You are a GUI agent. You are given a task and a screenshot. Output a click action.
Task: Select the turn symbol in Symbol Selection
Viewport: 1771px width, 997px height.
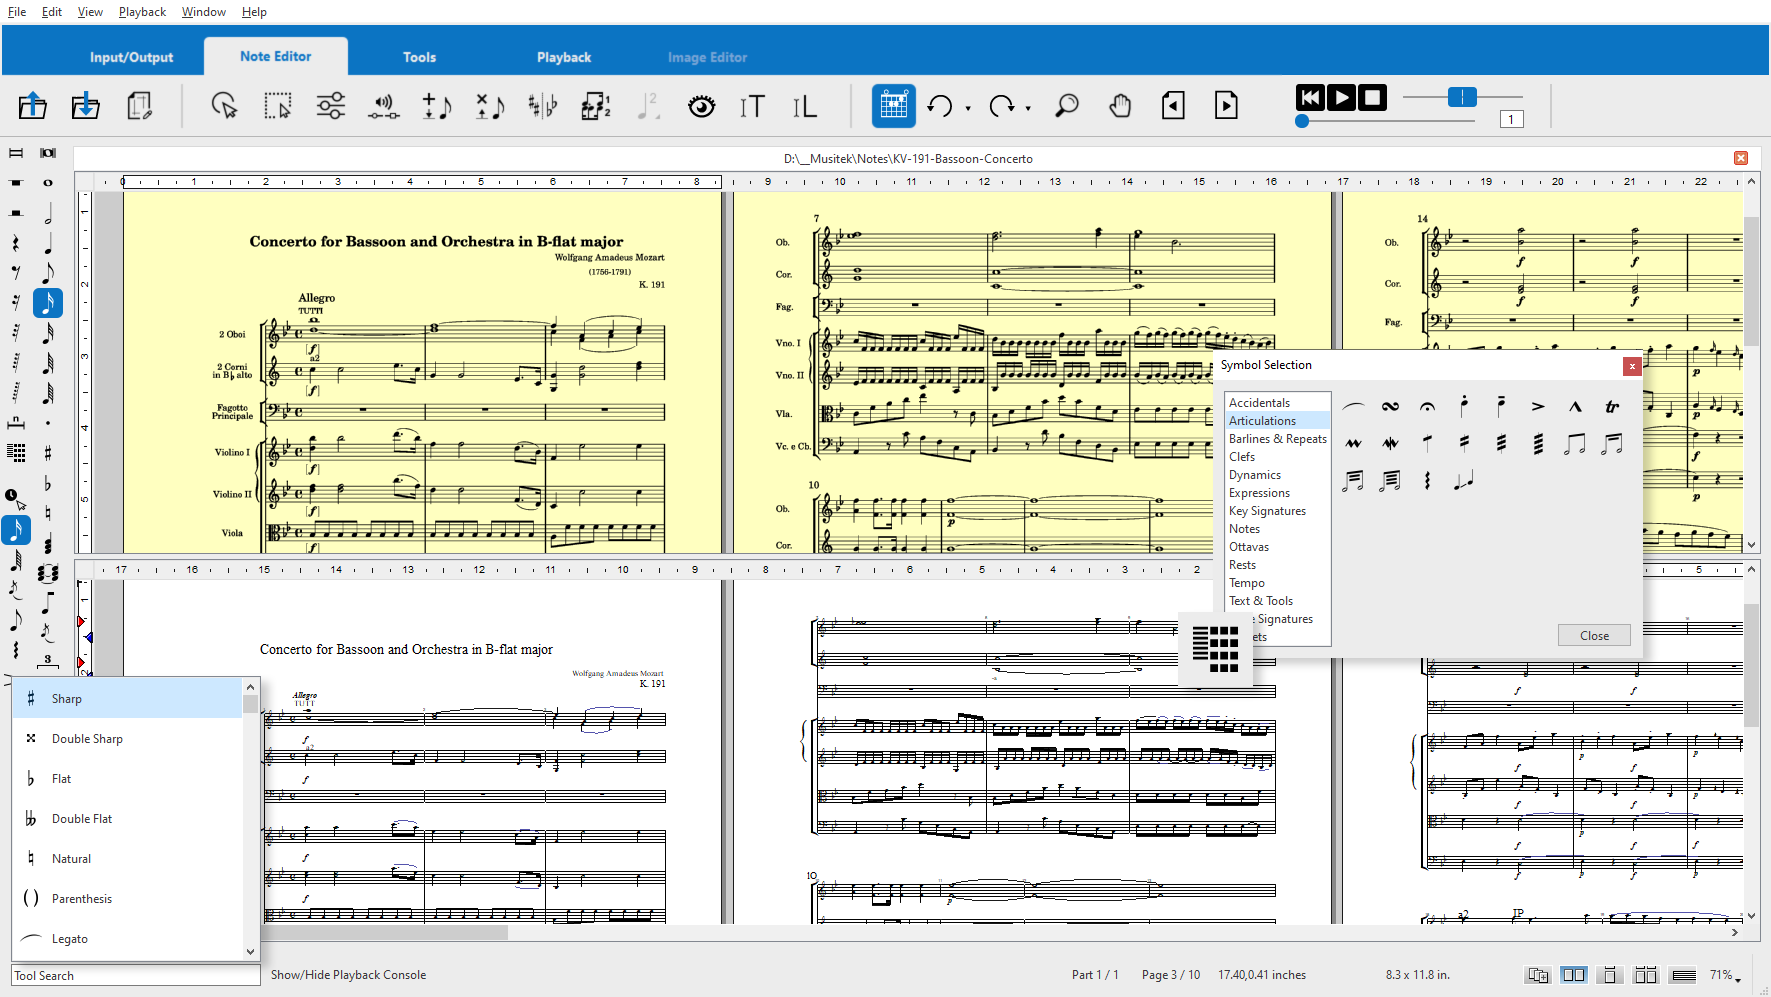coord(1390,406)
